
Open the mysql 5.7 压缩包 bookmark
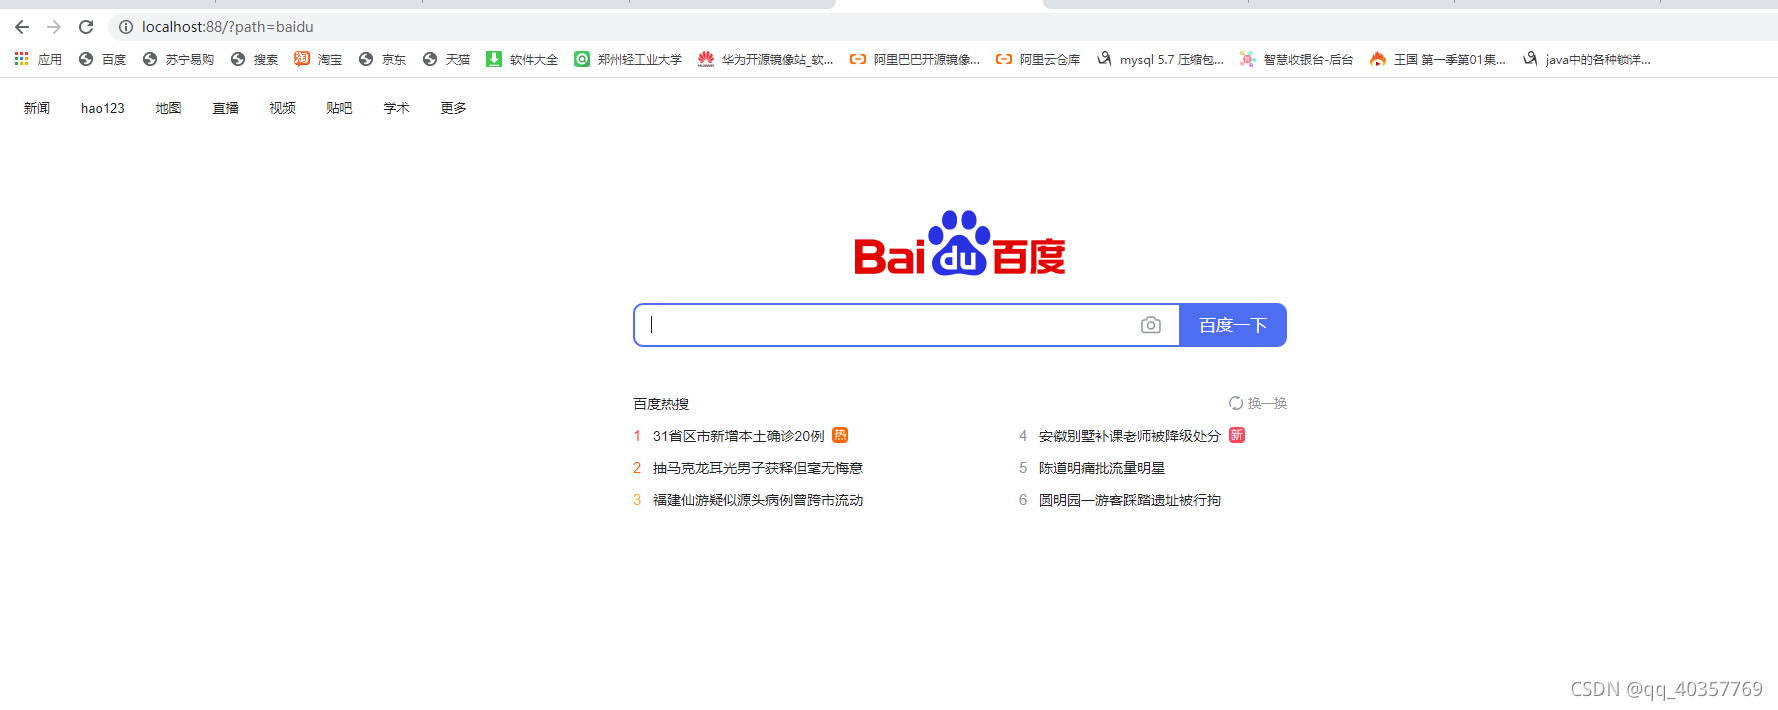click(1160, 60)
